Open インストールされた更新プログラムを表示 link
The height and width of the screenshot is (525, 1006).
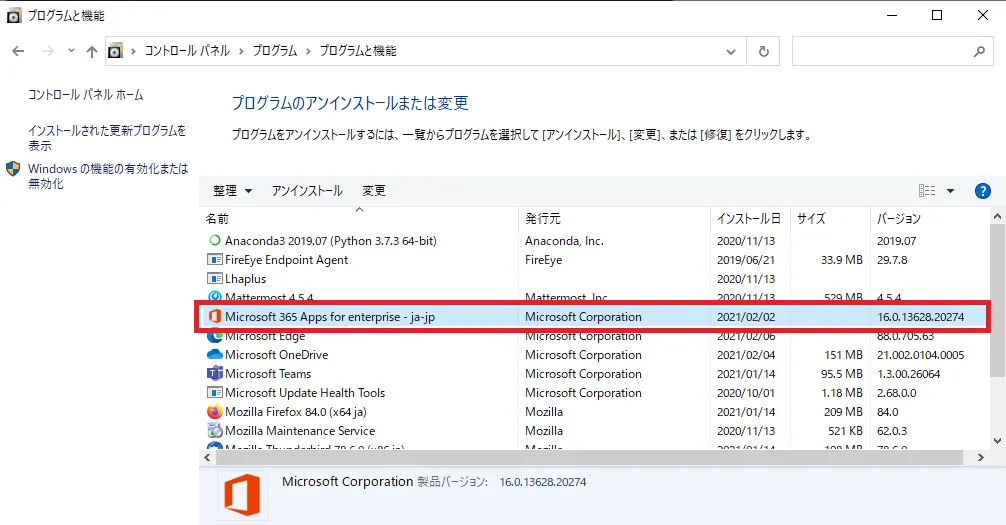(x=107, y=137)
